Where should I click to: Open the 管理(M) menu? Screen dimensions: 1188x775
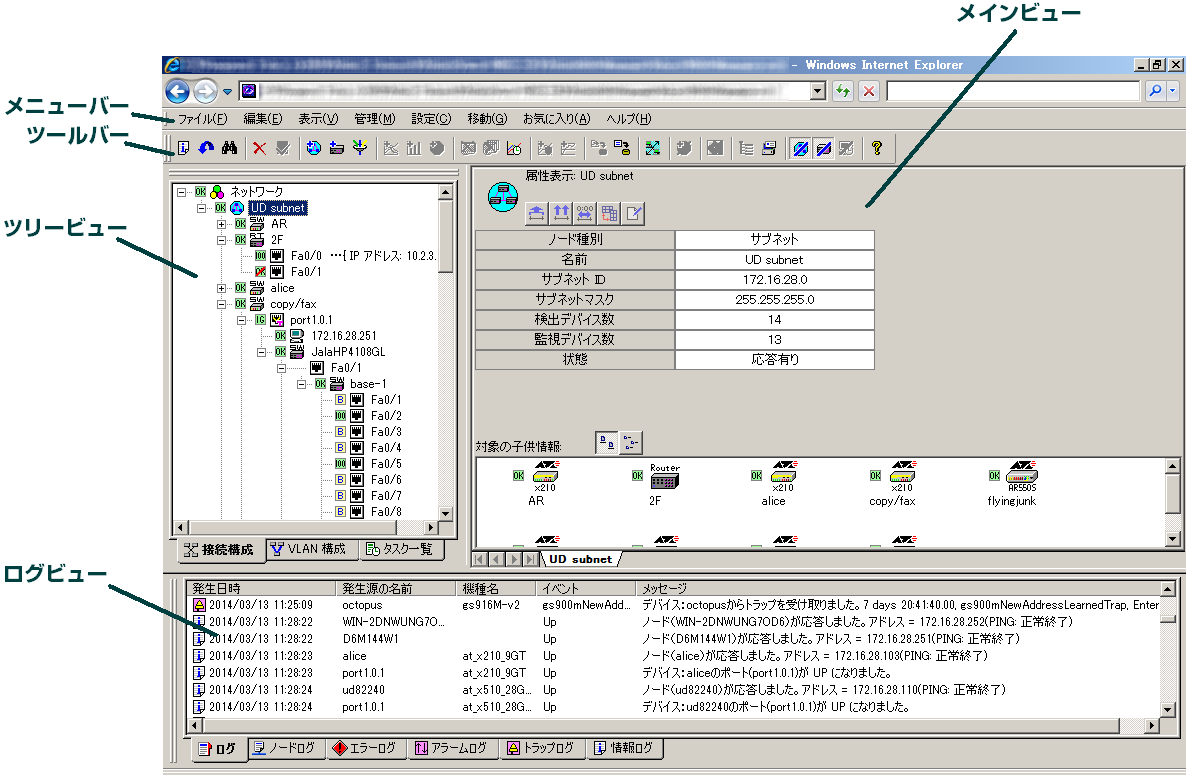[x=374, y=119]
